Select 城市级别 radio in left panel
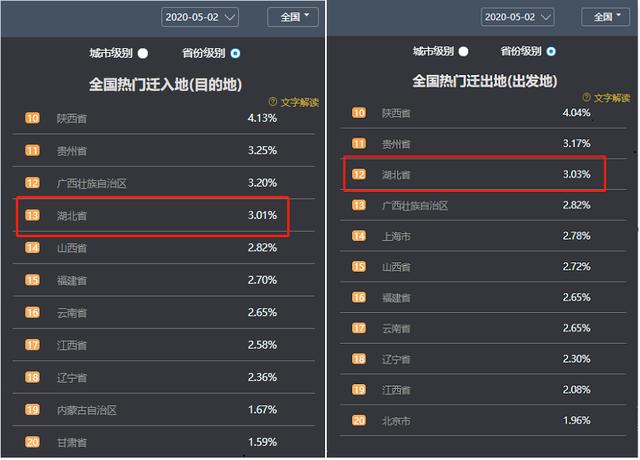This screenshot has width=640, height=460. tap(143, 53)
